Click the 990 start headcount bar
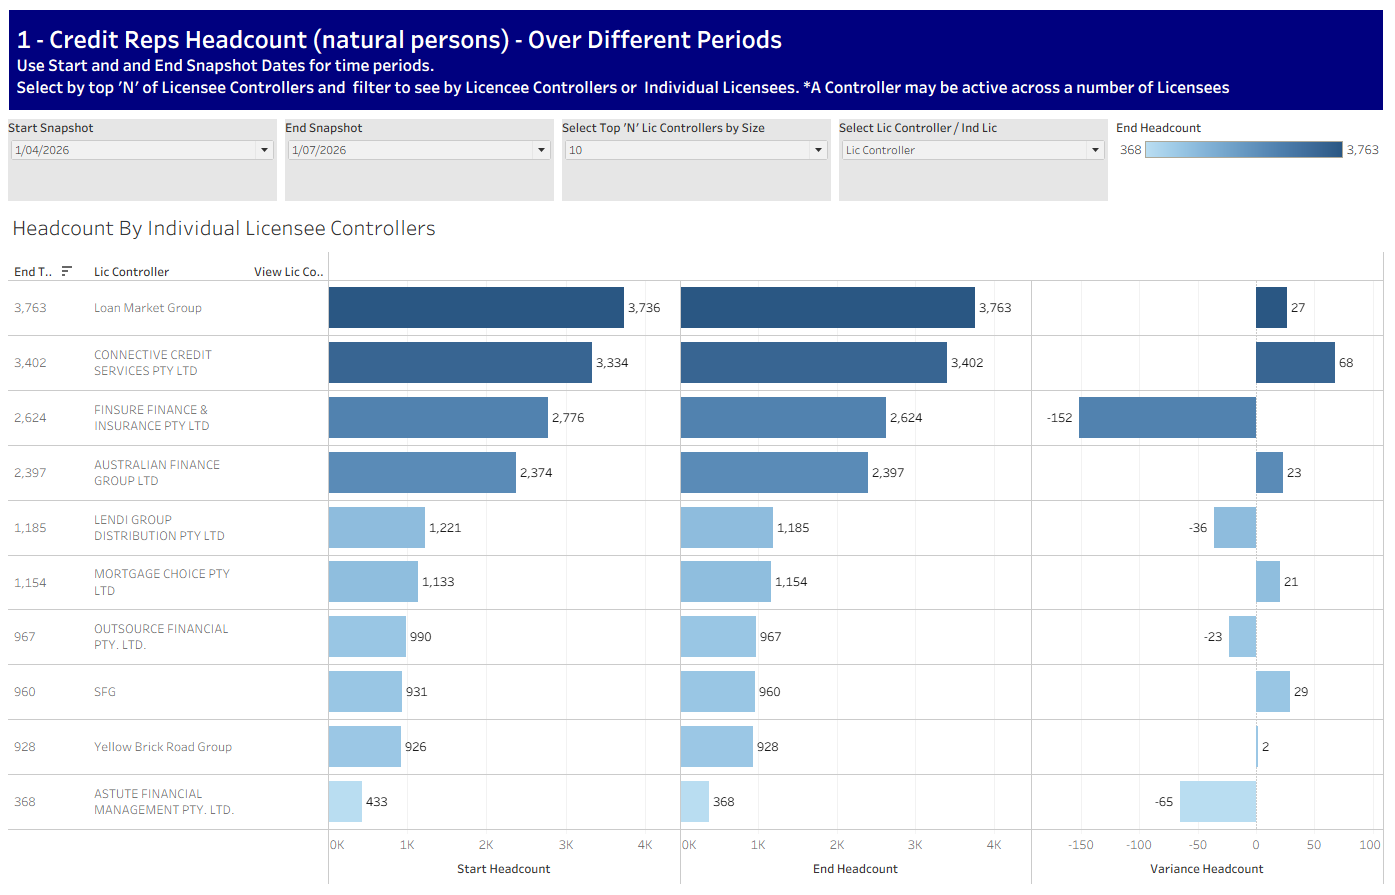Viewport: 1395px width, 895px height. [367, 637]
